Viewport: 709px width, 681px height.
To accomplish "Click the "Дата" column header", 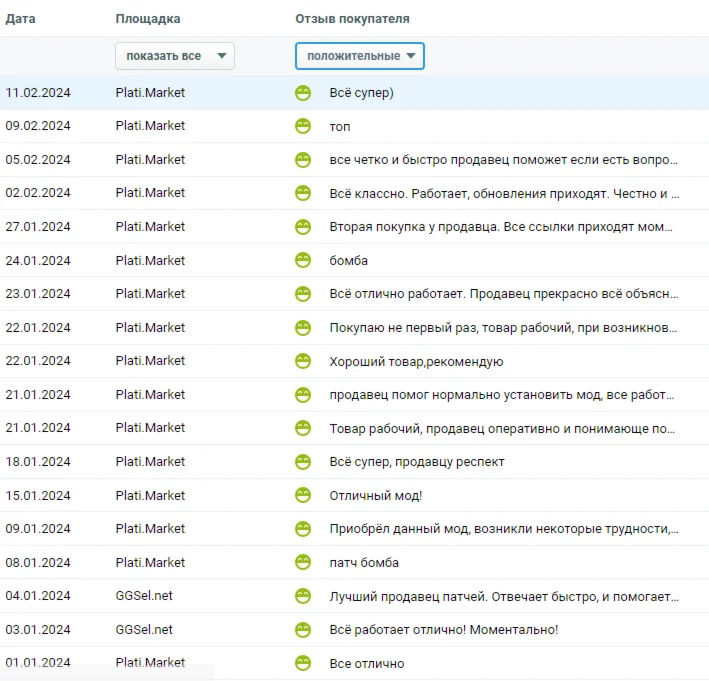I will (21, 19).
